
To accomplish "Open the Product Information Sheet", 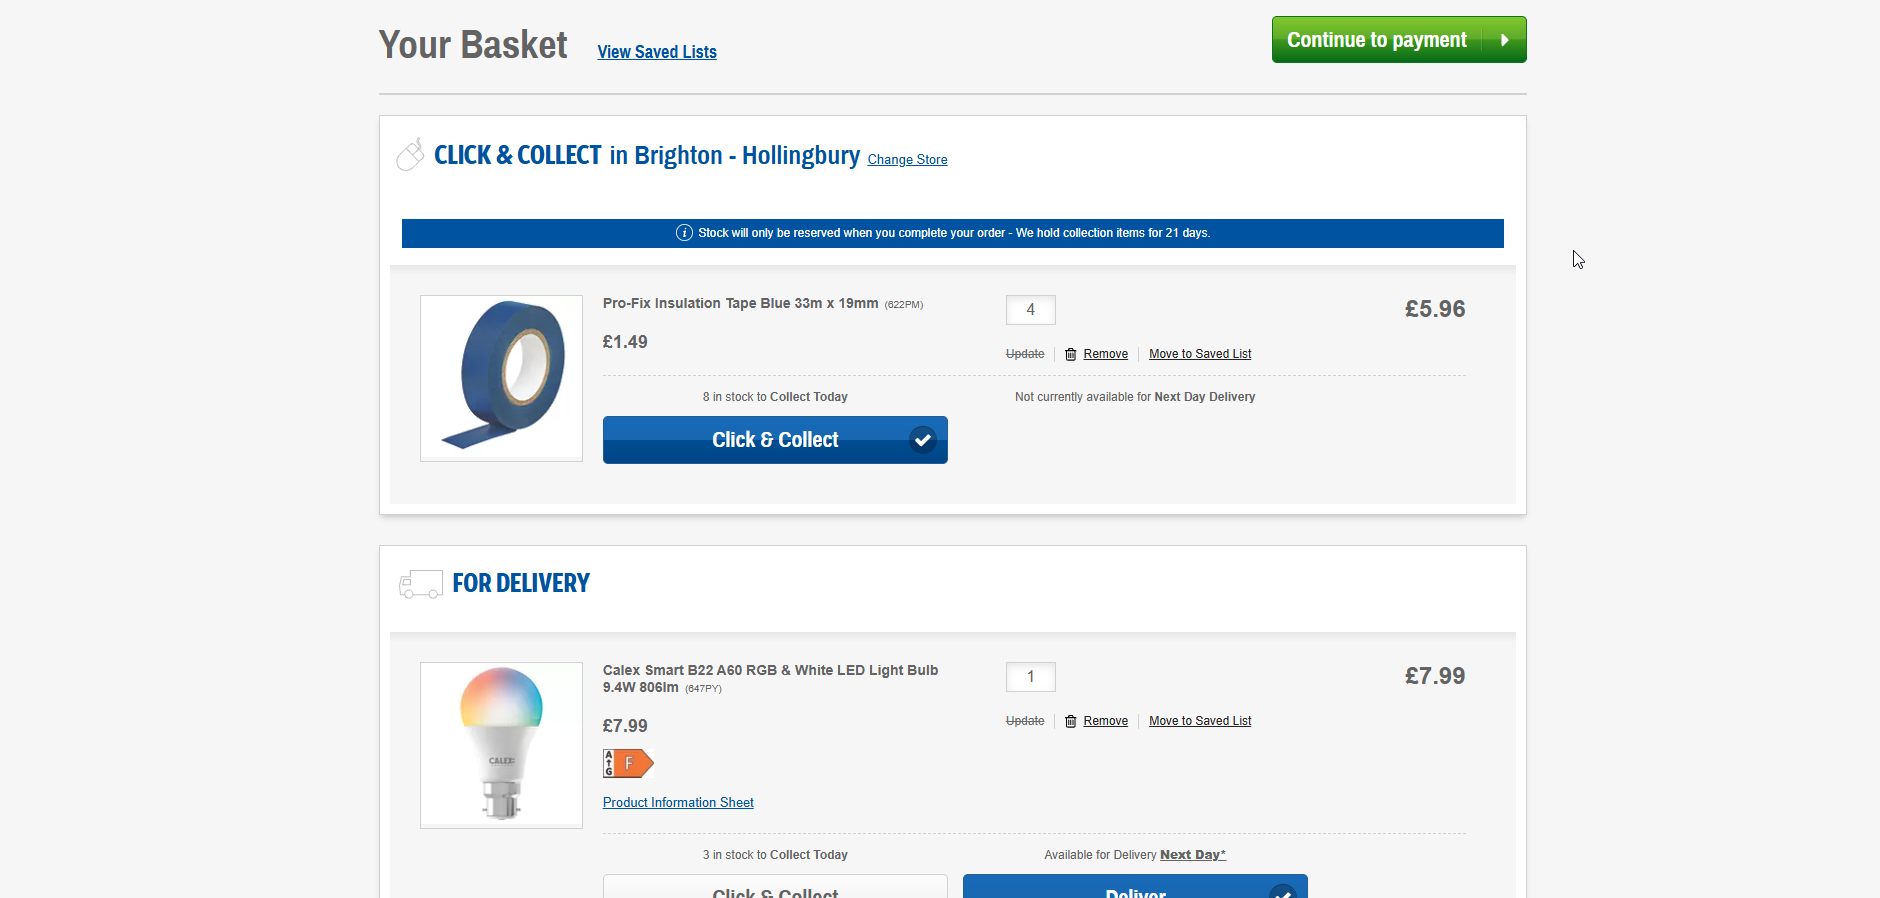I will tap(678, 803).
